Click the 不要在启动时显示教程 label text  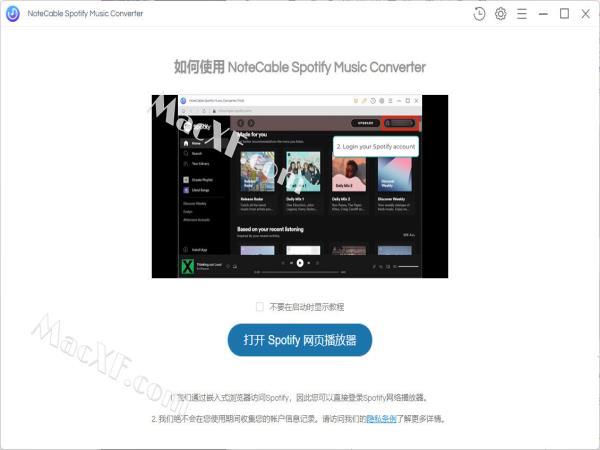click(307, 307)
